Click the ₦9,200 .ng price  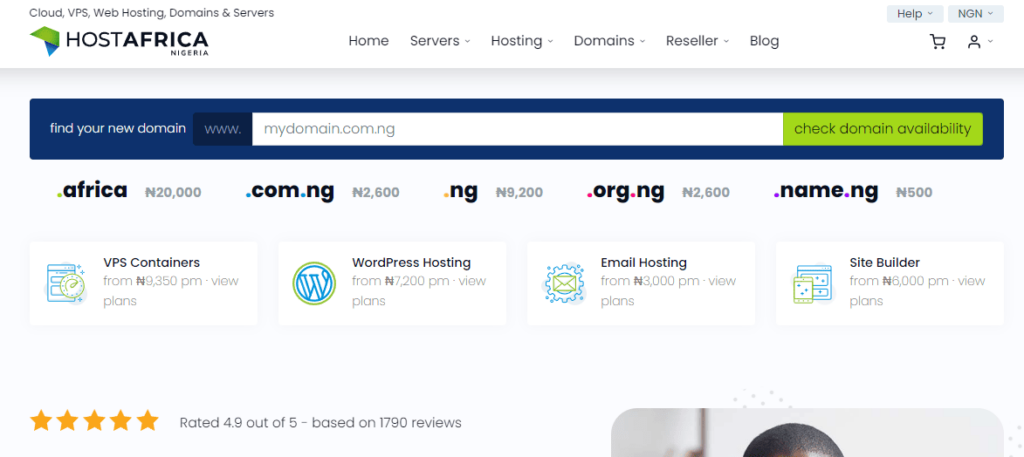[x=519, y=193]
